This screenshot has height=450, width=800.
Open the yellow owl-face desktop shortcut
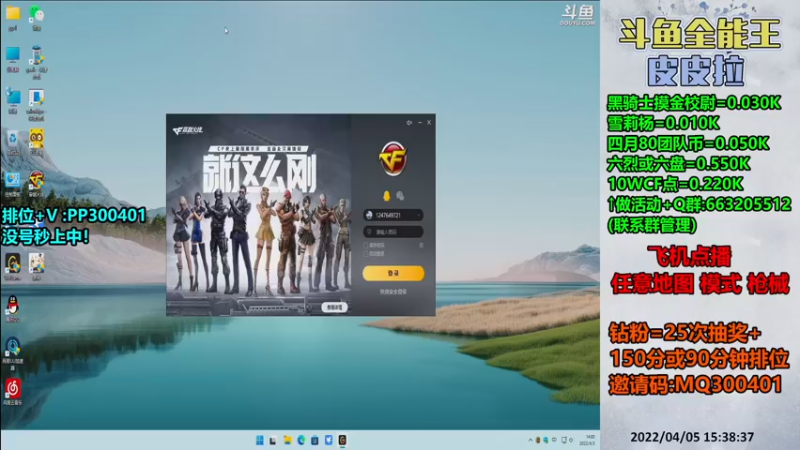coord(36,139)
